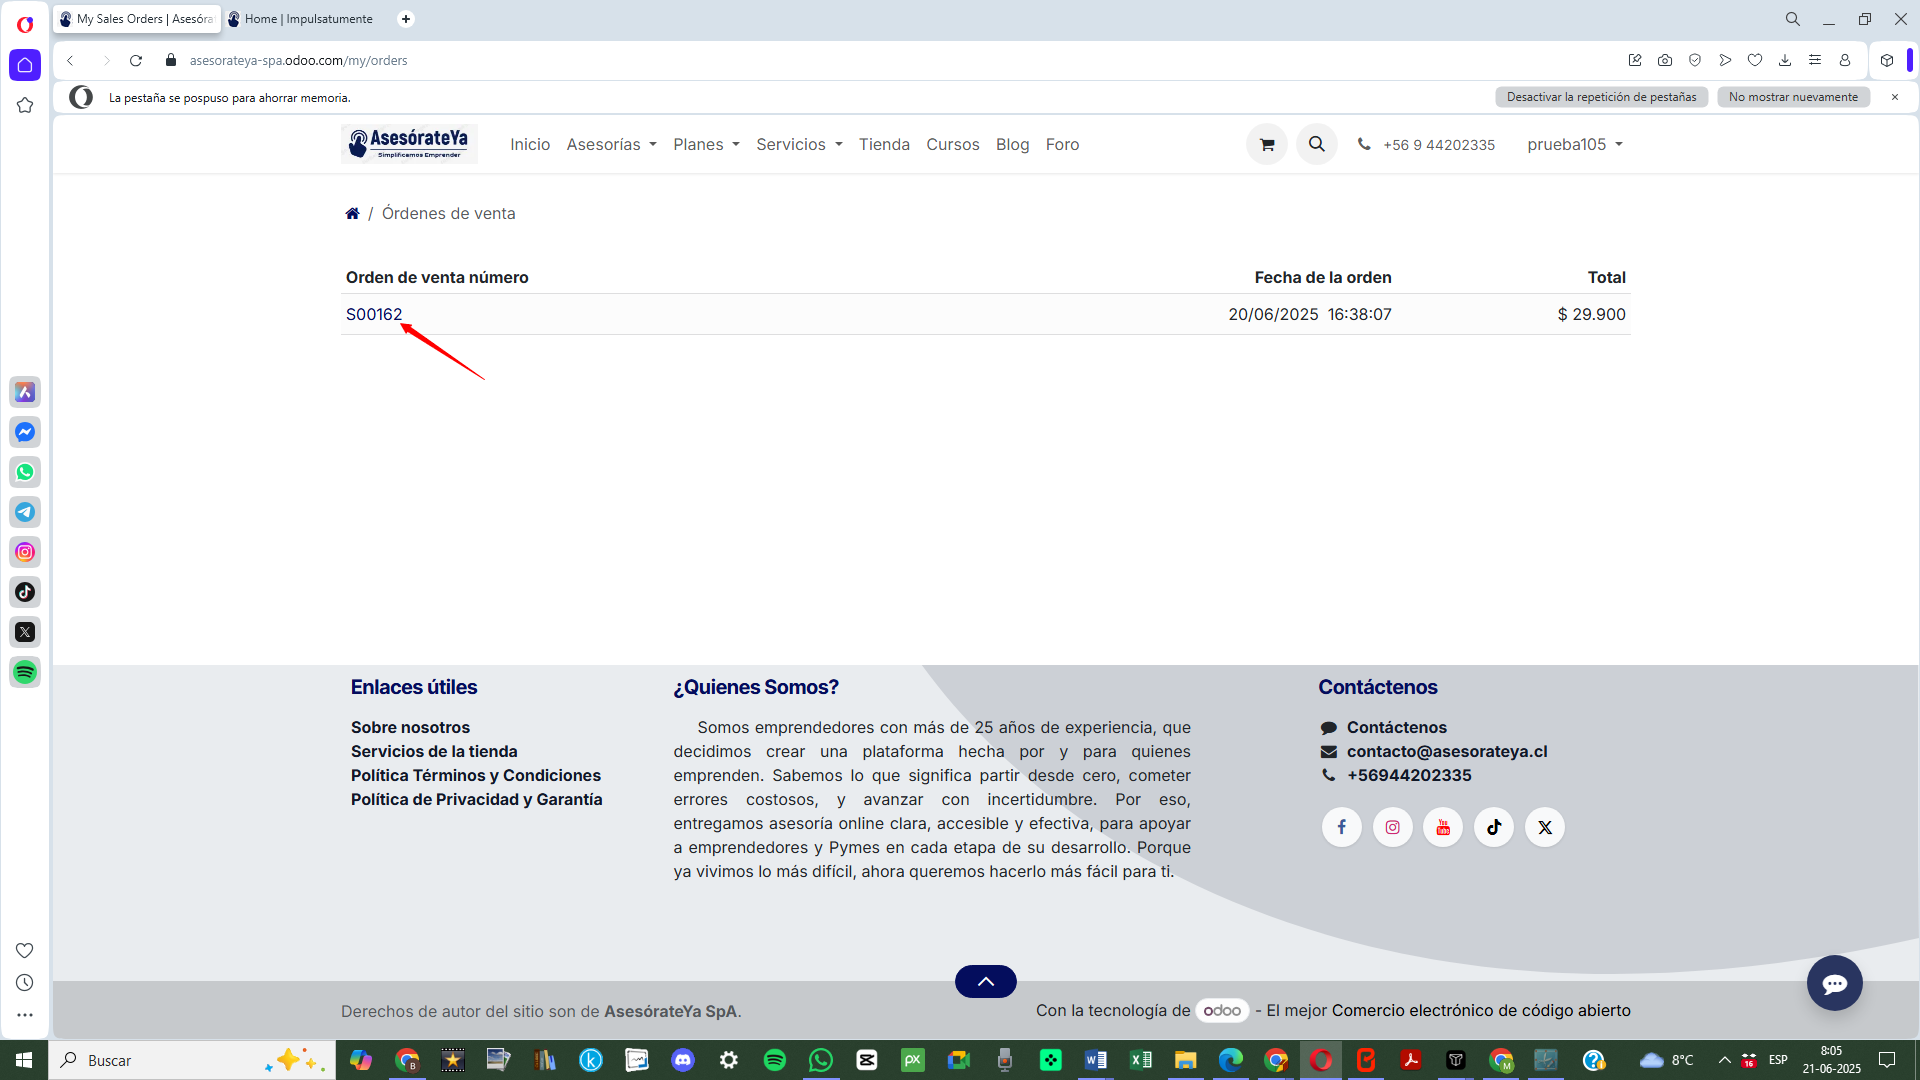Open sales order S00162

click(x=374, y=314)
